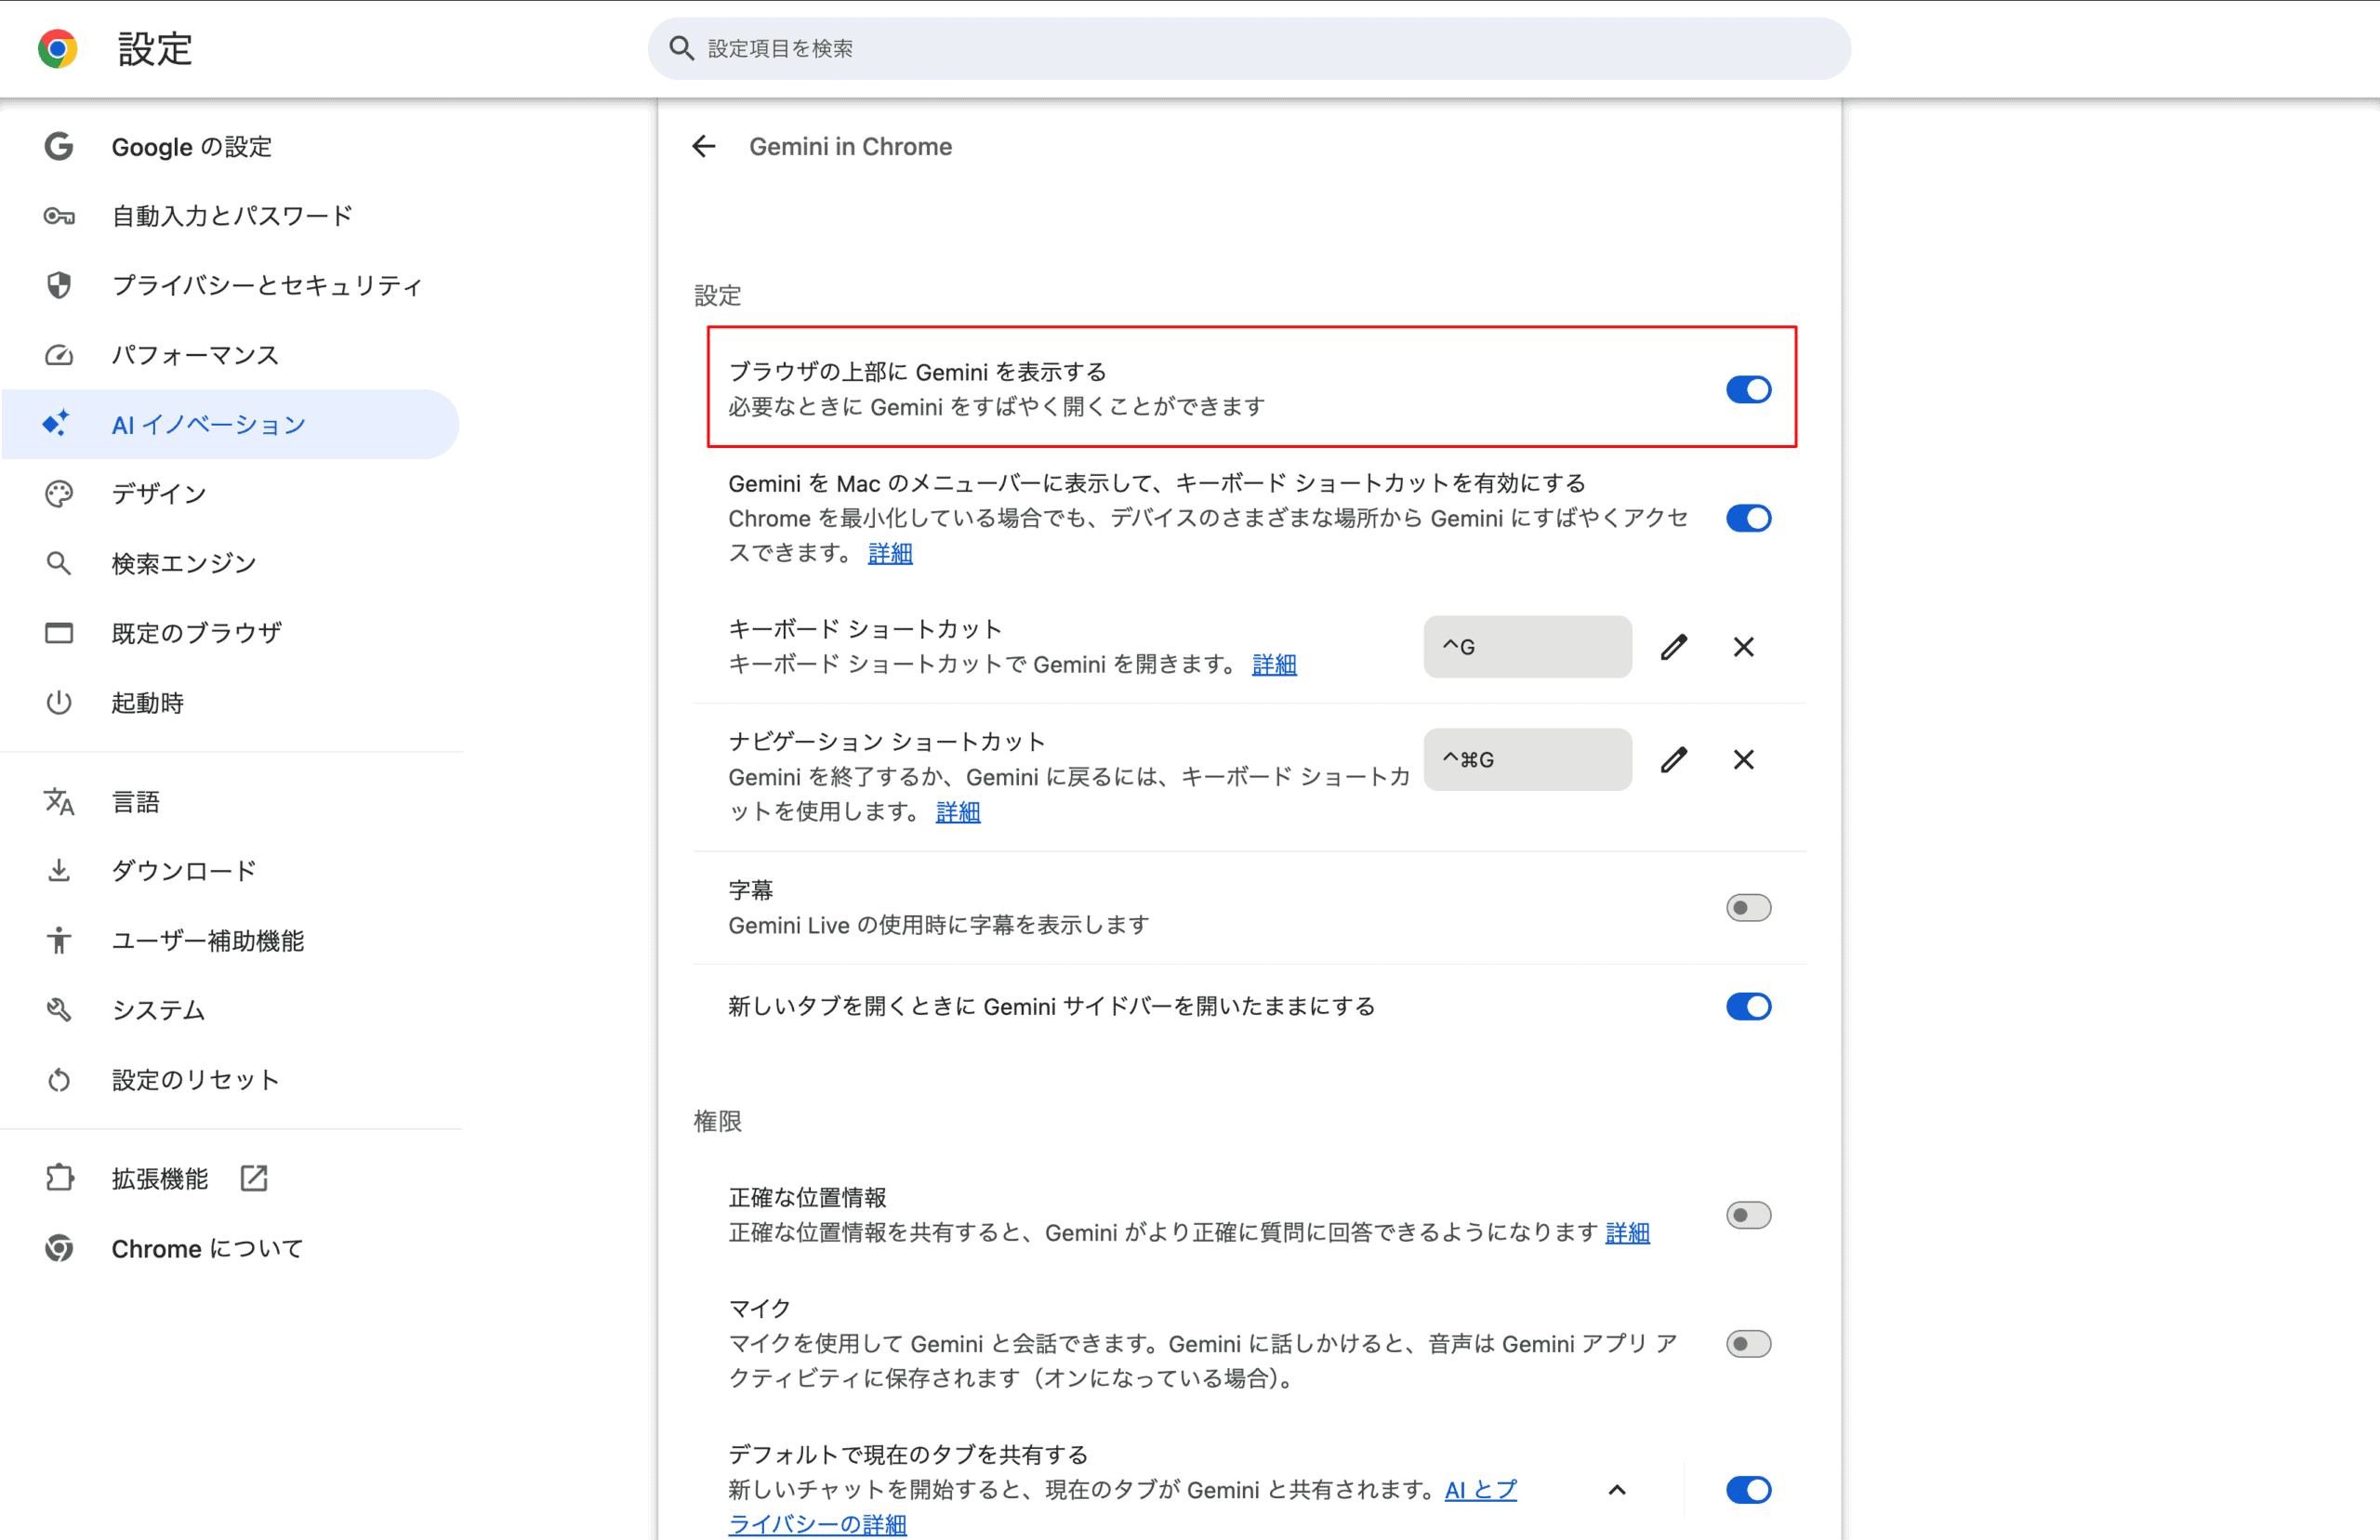Toggle Gemini Mac menu bar display switch
2380x1540 pixels.
(x=1748, y=518)
